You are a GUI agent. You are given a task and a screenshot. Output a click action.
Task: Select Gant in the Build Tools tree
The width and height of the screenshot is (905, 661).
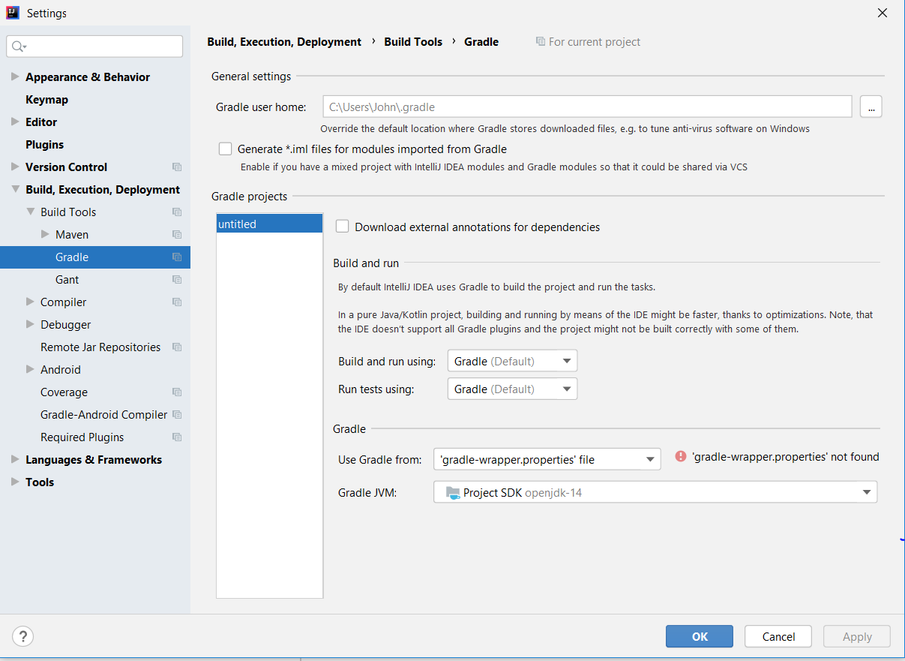point(67,279)
